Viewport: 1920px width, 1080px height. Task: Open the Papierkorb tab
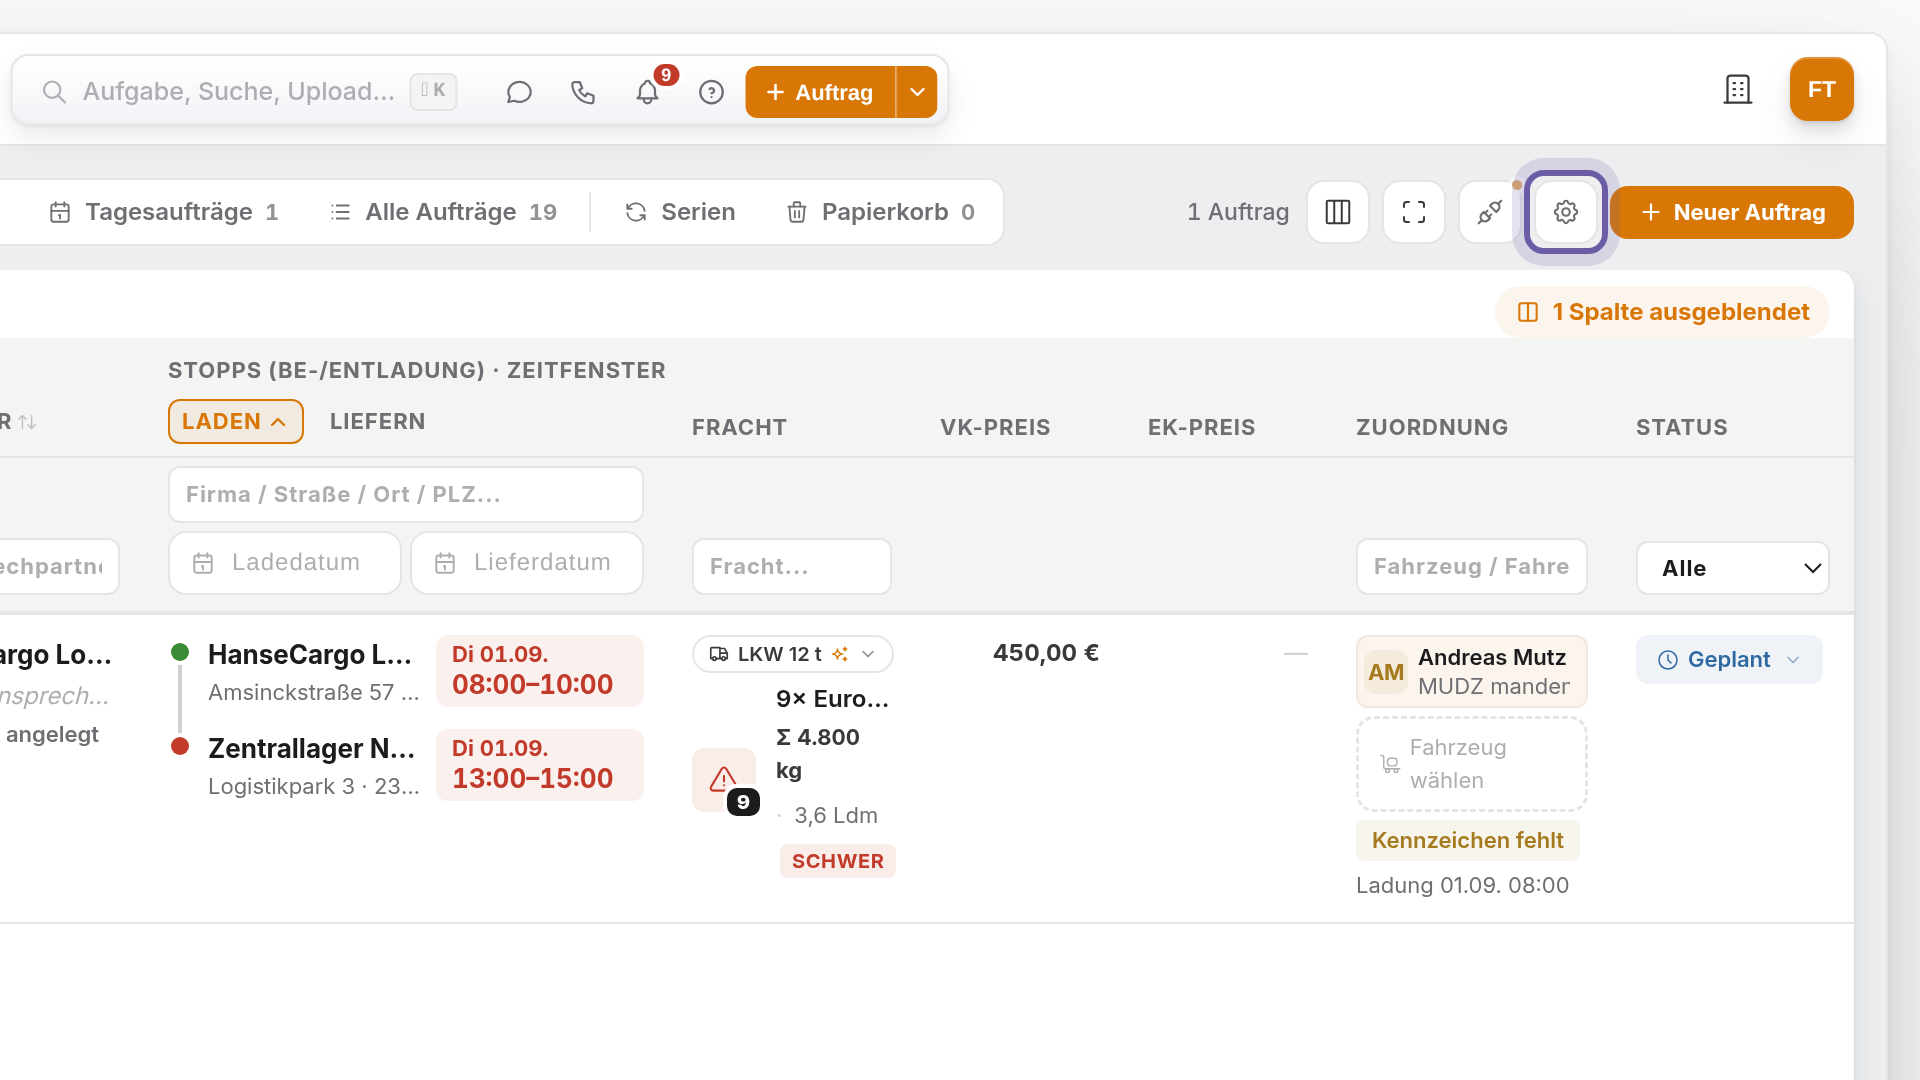tap(880, 212)
